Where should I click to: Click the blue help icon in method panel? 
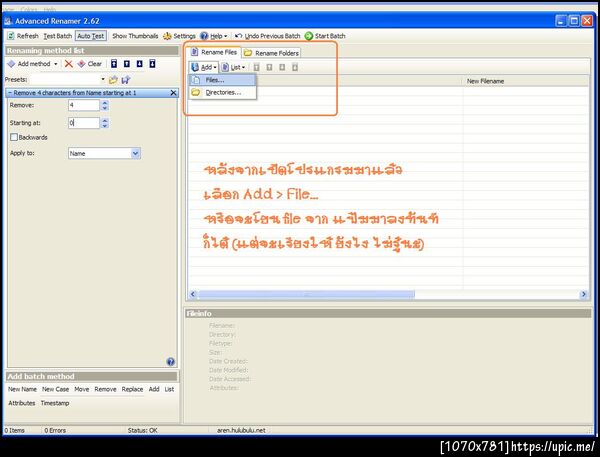[171, 361]
